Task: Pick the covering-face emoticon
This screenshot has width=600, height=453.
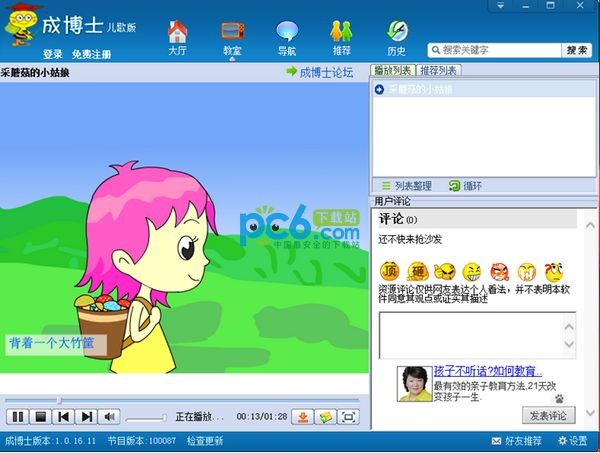Action: pos(527,272)
